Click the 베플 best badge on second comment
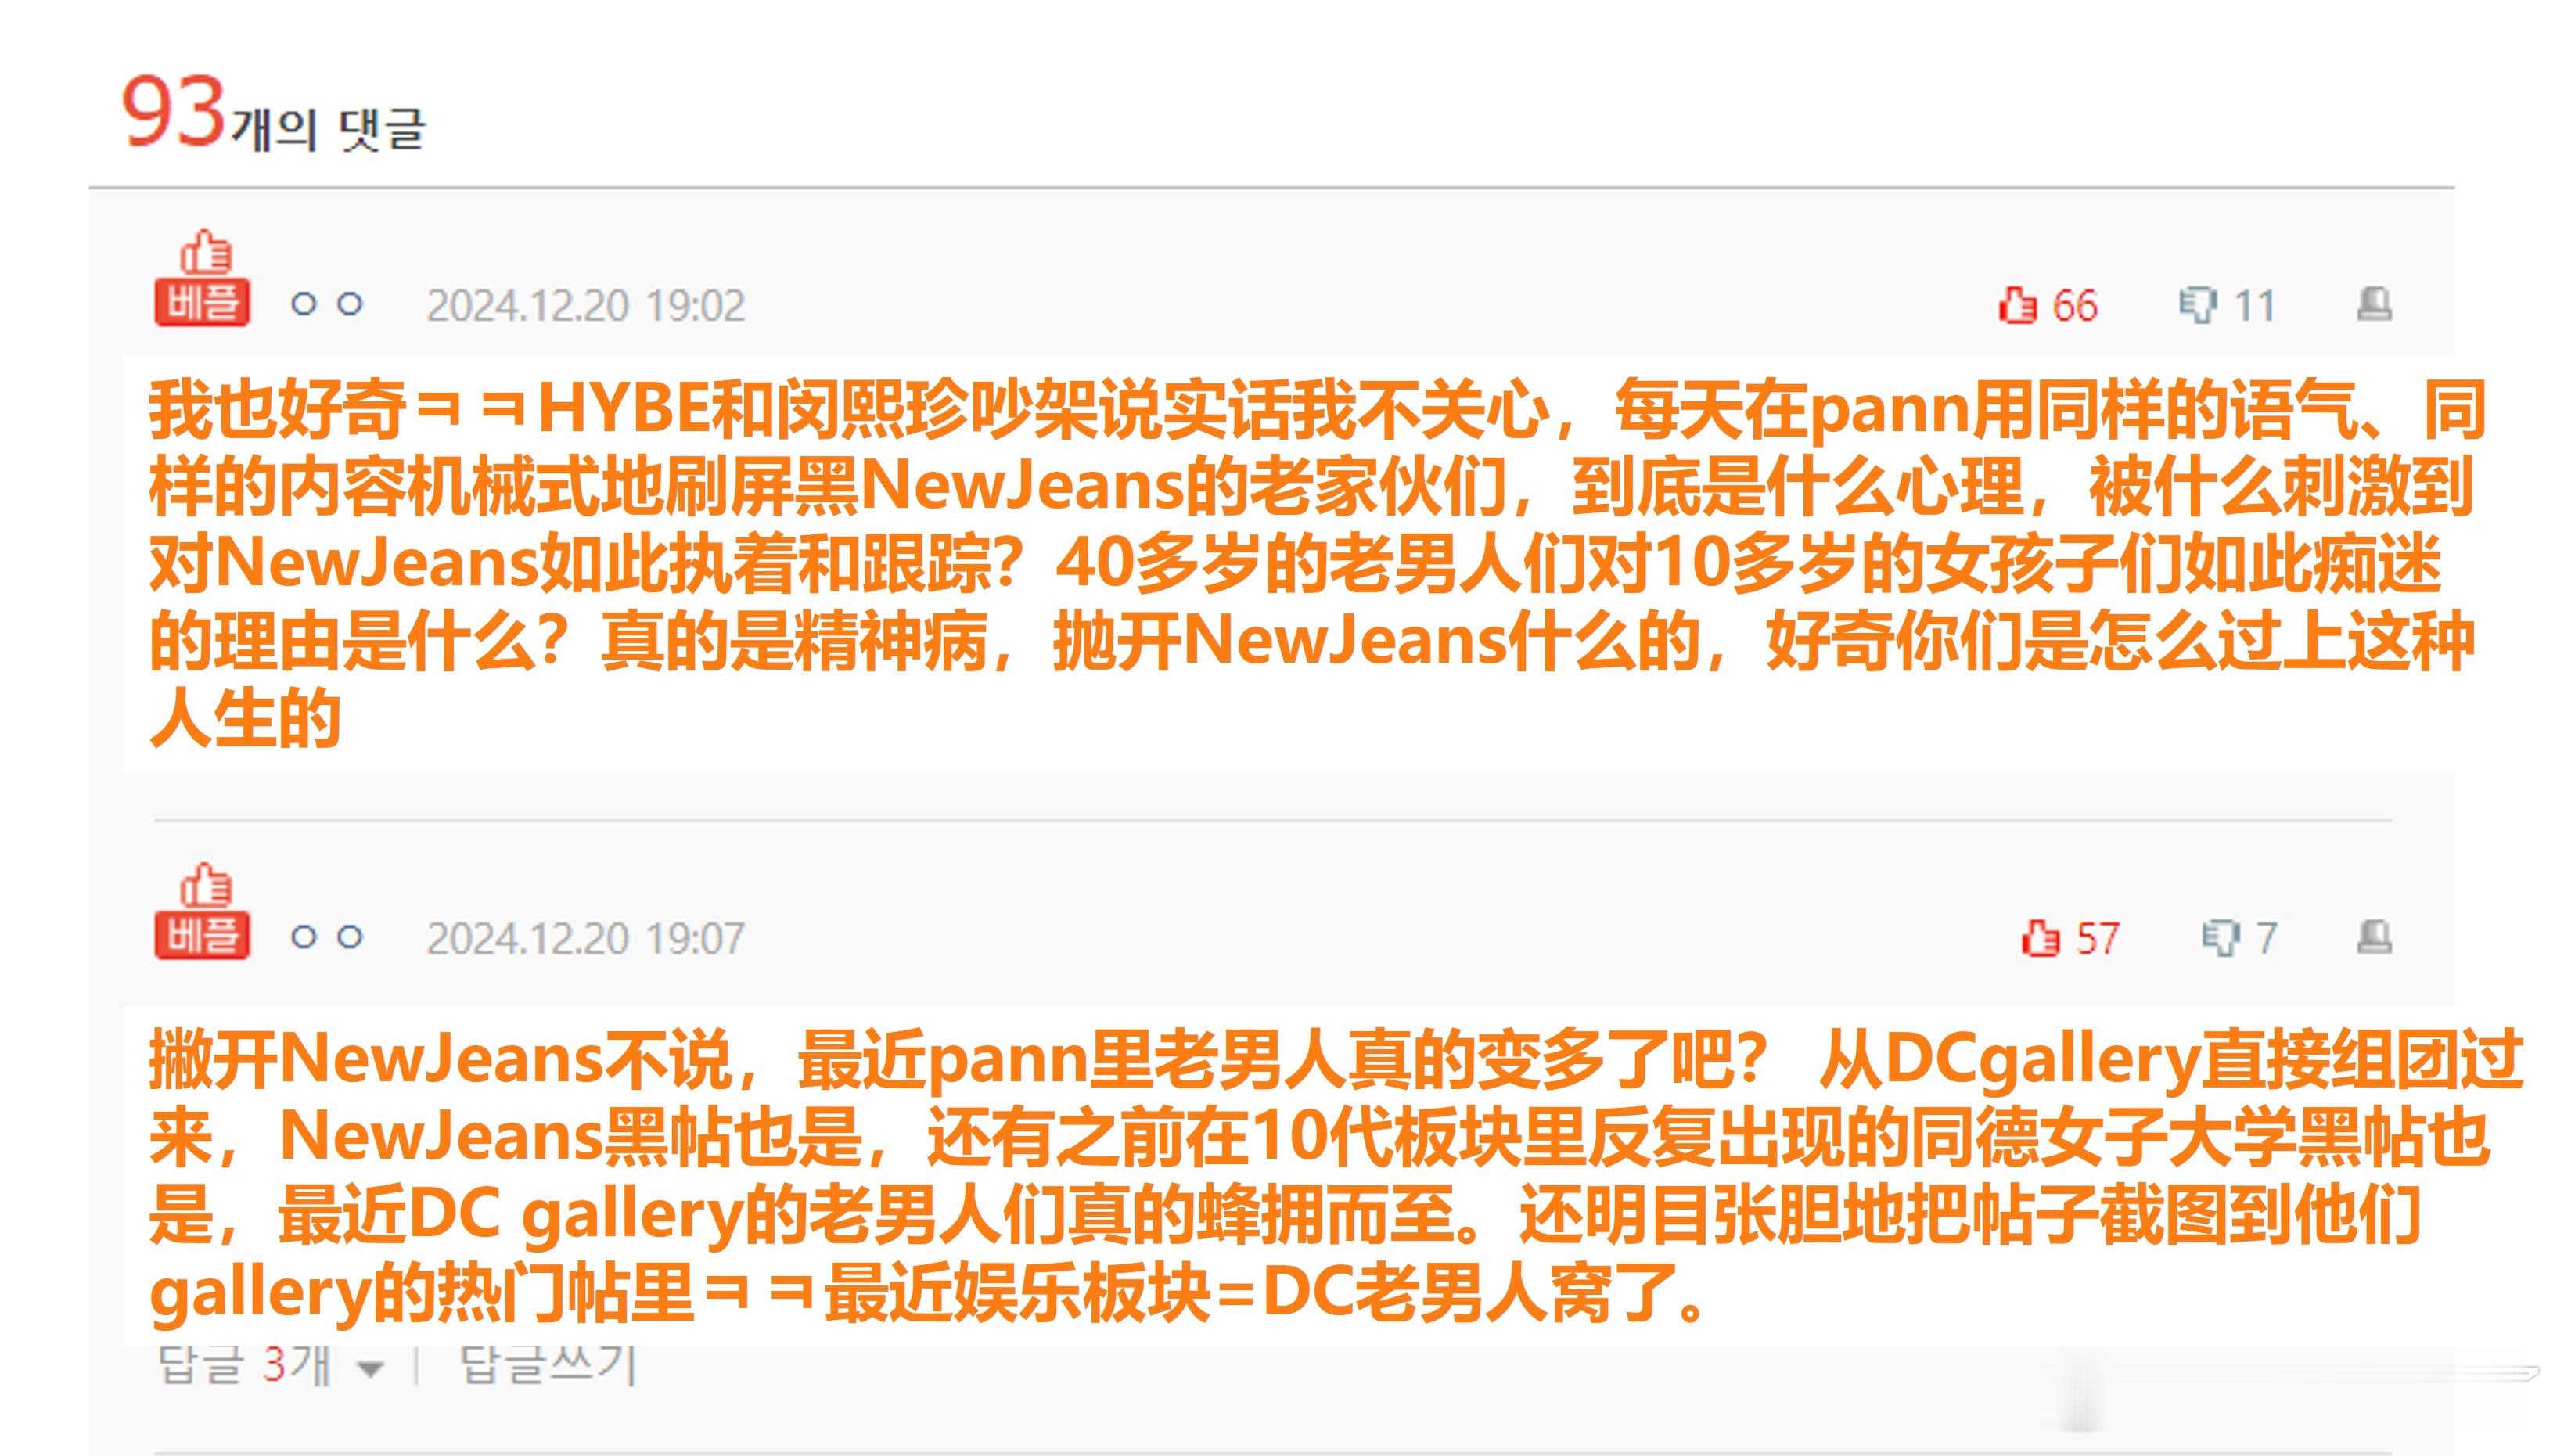Image resolution: width=2564 pixels, height=1456 pixels. pos(202,912)
